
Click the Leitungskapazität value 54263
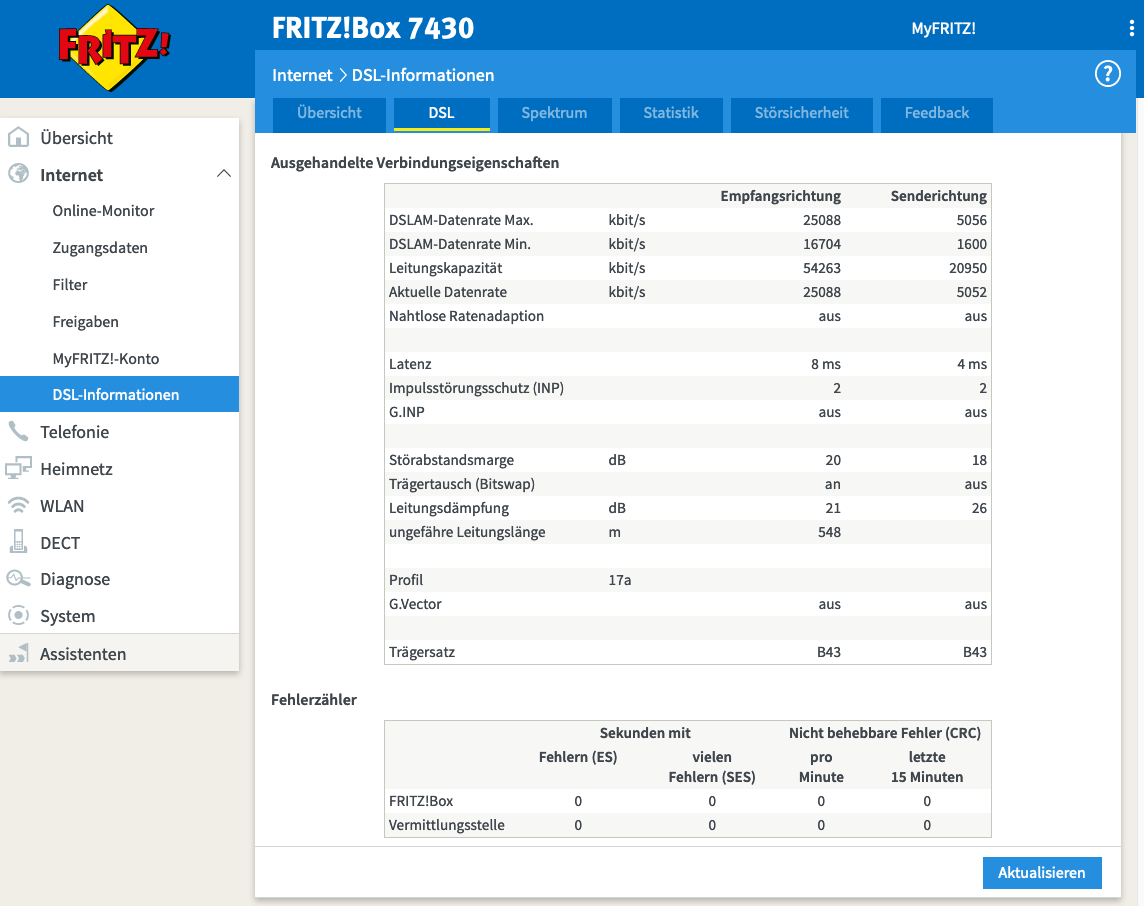pyautogui.click(x=822, y=268)
